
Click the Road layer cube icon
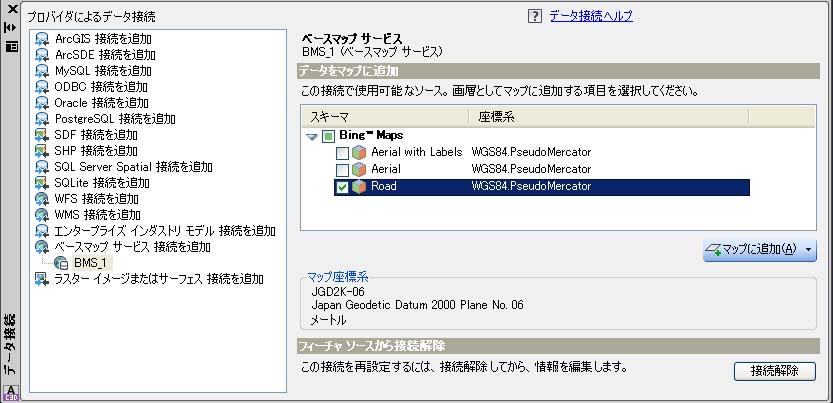click(x=359, y=187)
